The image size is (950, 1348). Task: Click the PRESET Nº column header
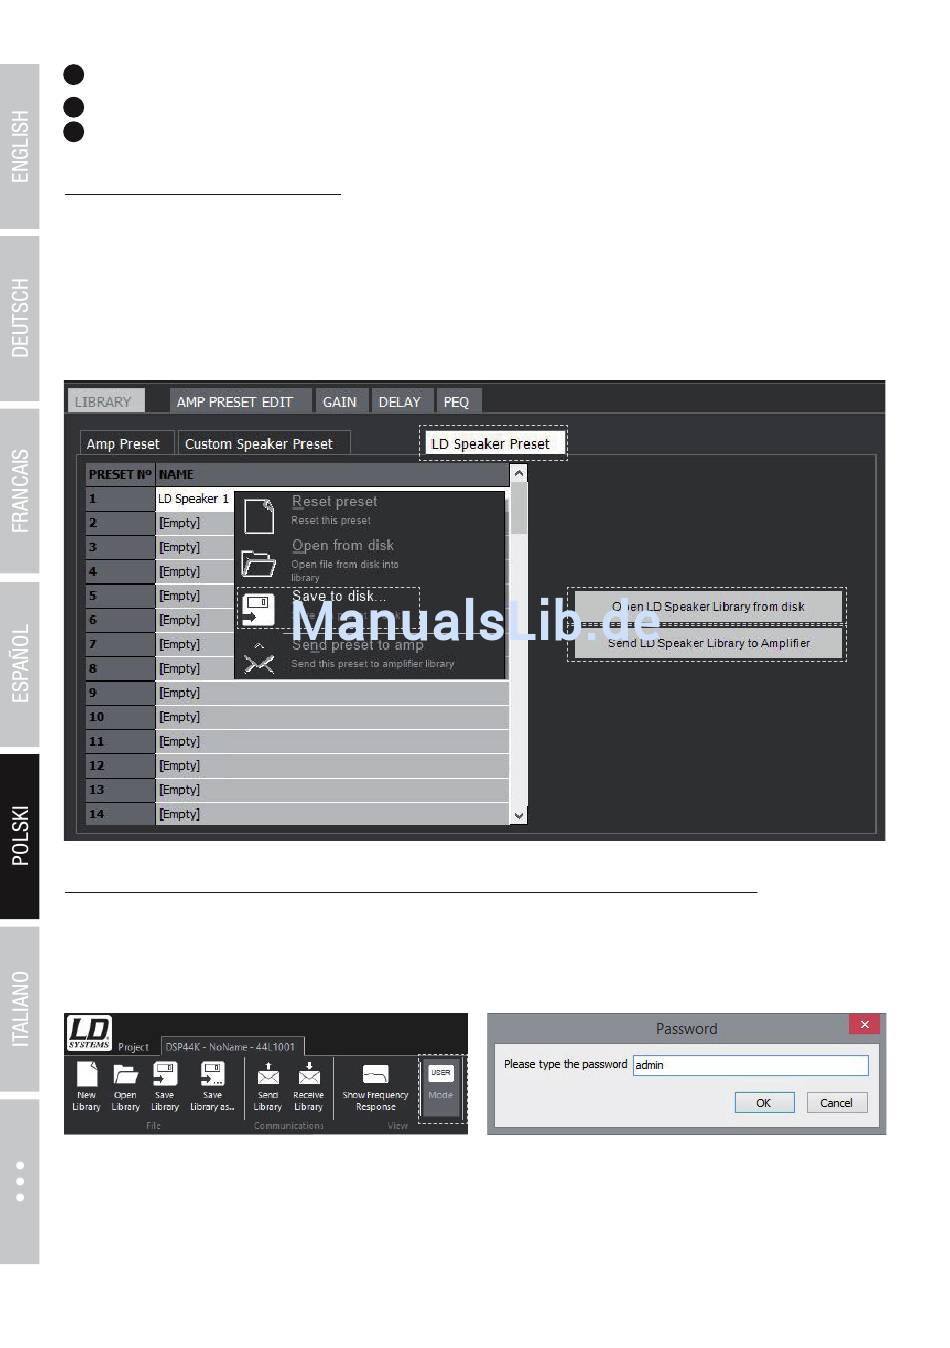[120, 475]
